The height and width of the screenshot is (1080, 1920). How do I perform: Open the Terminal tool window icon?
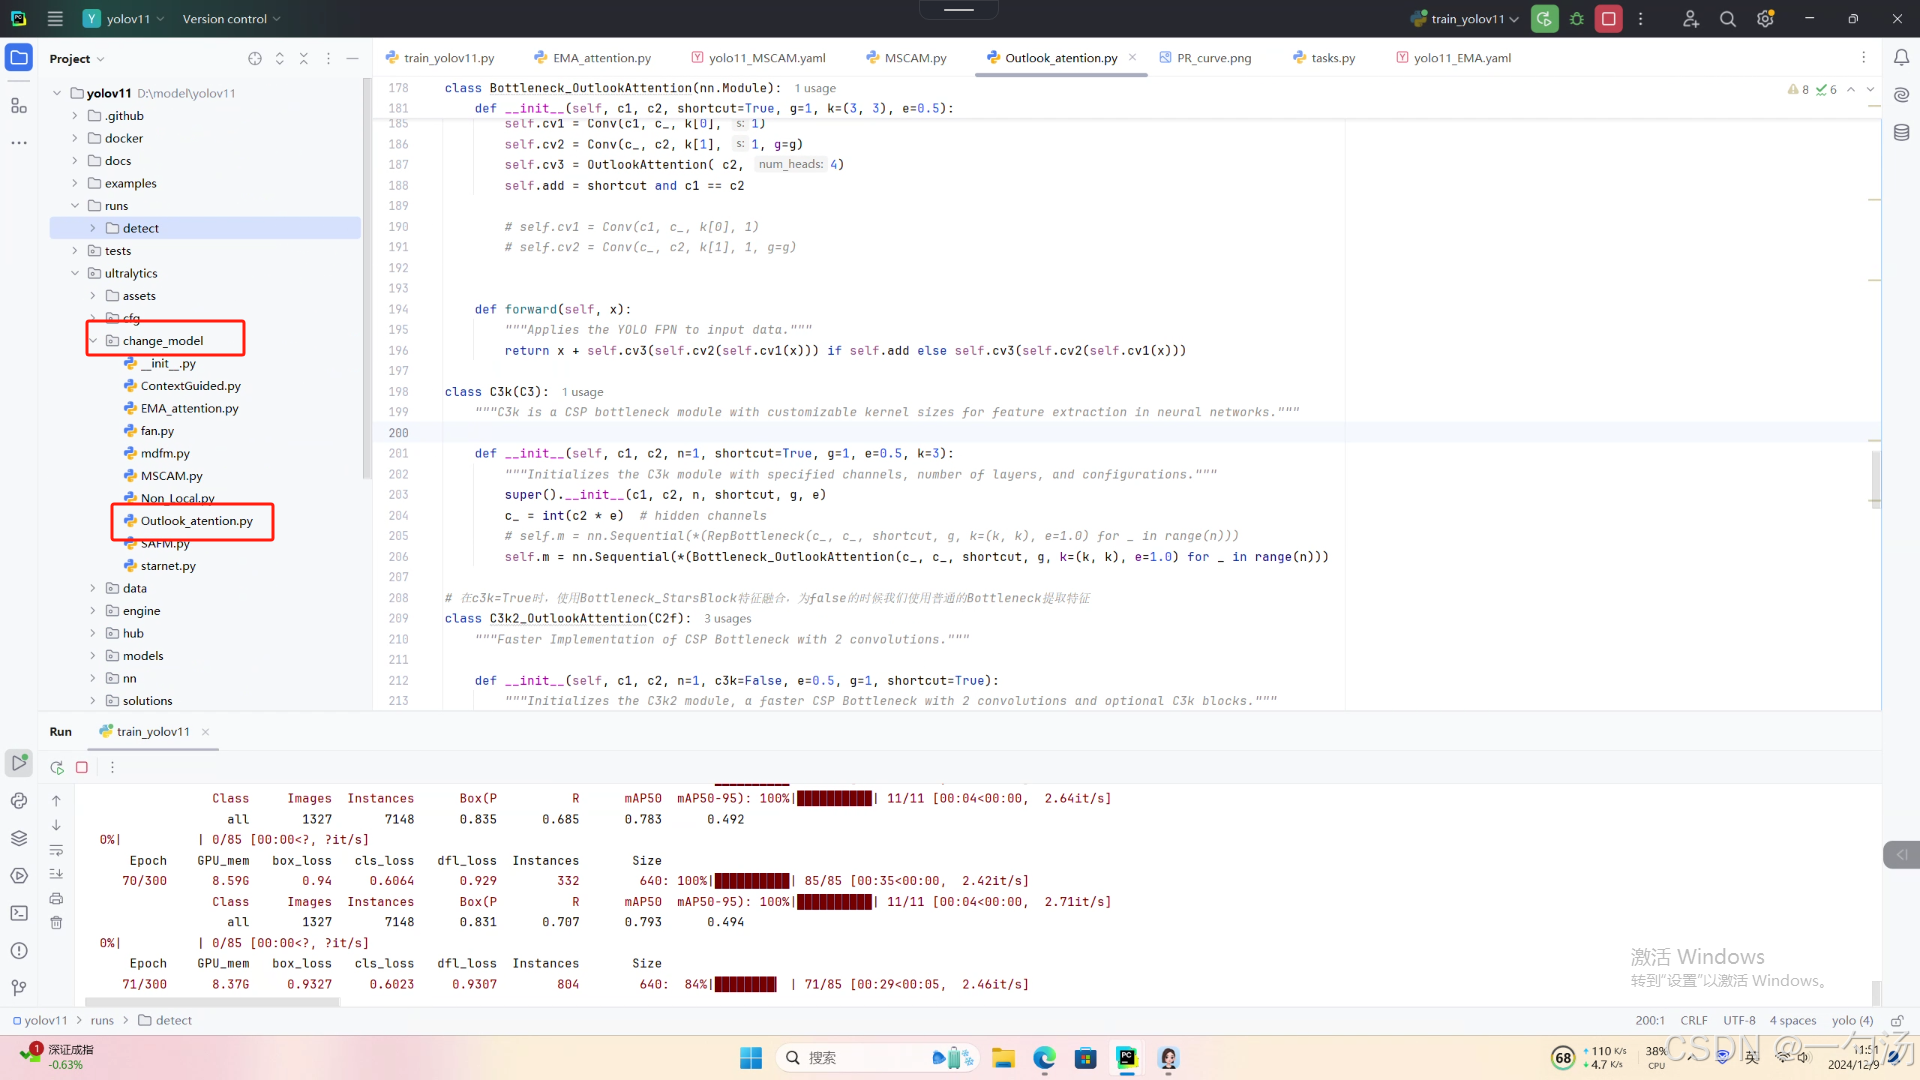[x=19, y=913]
